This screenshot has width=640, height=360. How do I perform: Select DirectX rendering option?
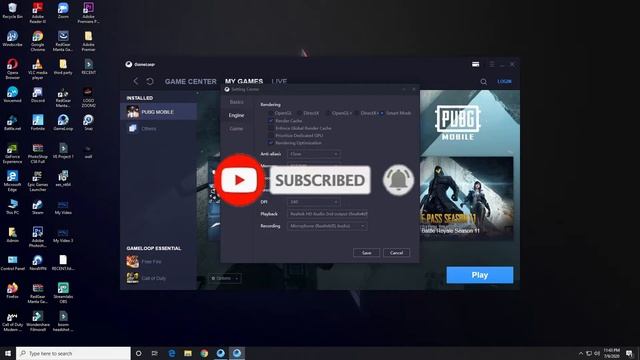pyautogui.click(x=299, y=113)
